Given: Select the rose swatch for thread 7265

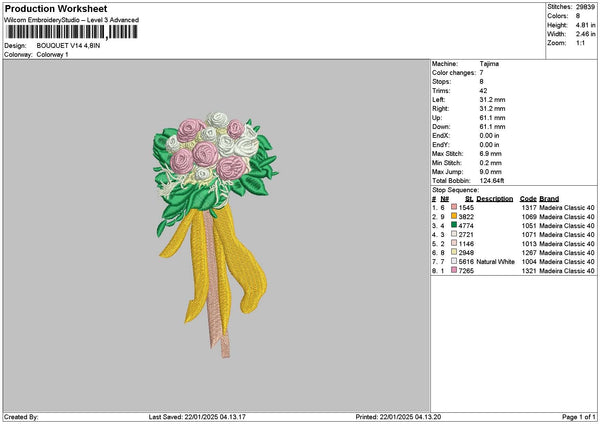Looking at the screenshot, I should click(x=454, y=270).
